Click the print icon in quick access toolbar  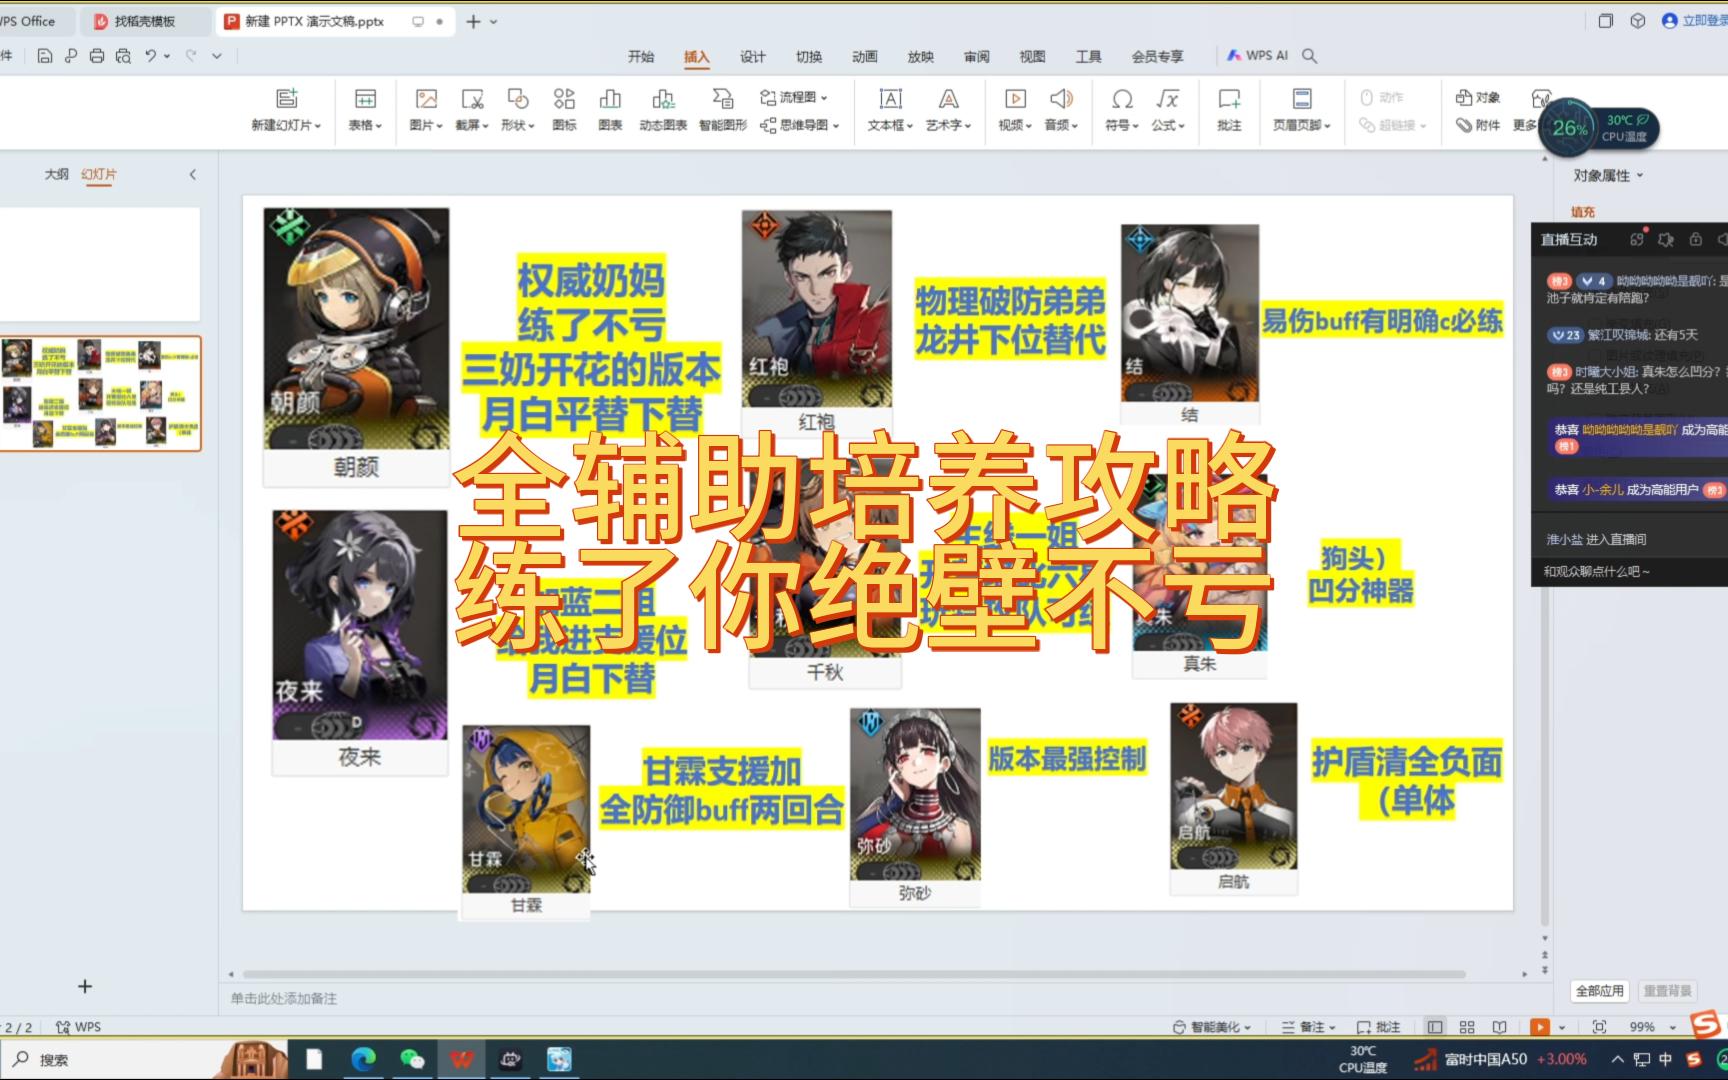pyautogui.click(x=97, y=56)
